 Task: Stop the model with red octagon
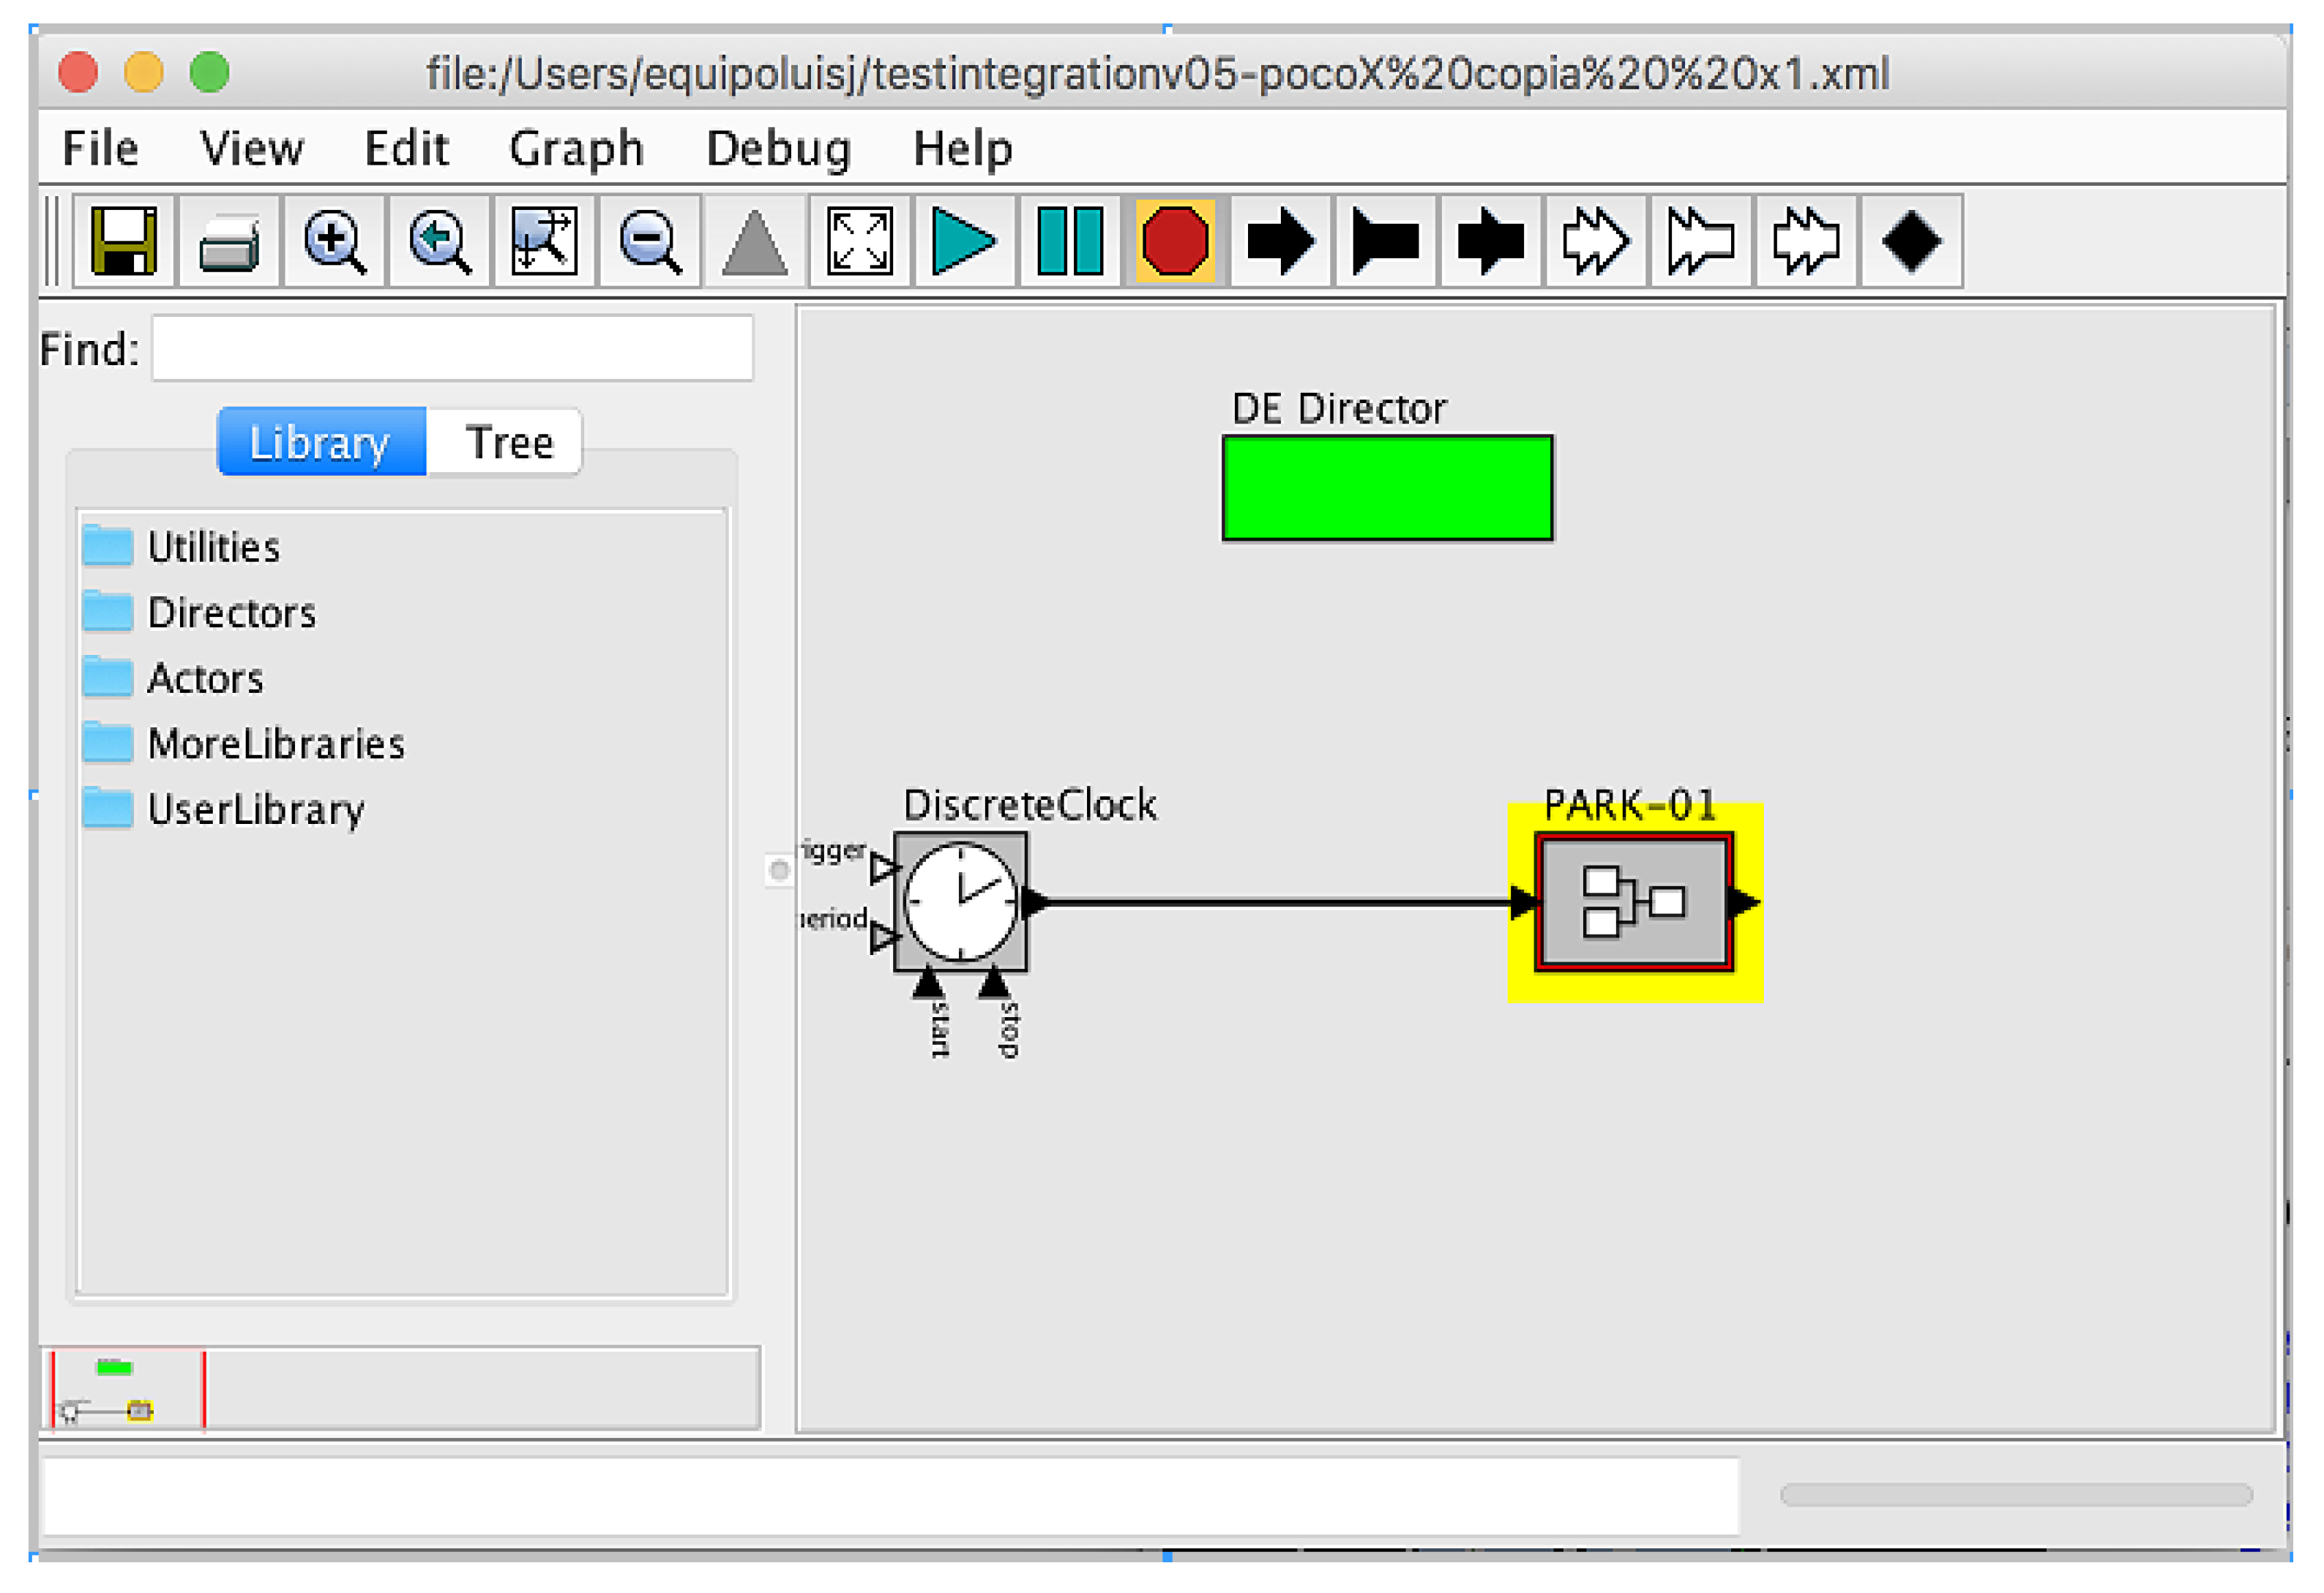point(1175,241)
